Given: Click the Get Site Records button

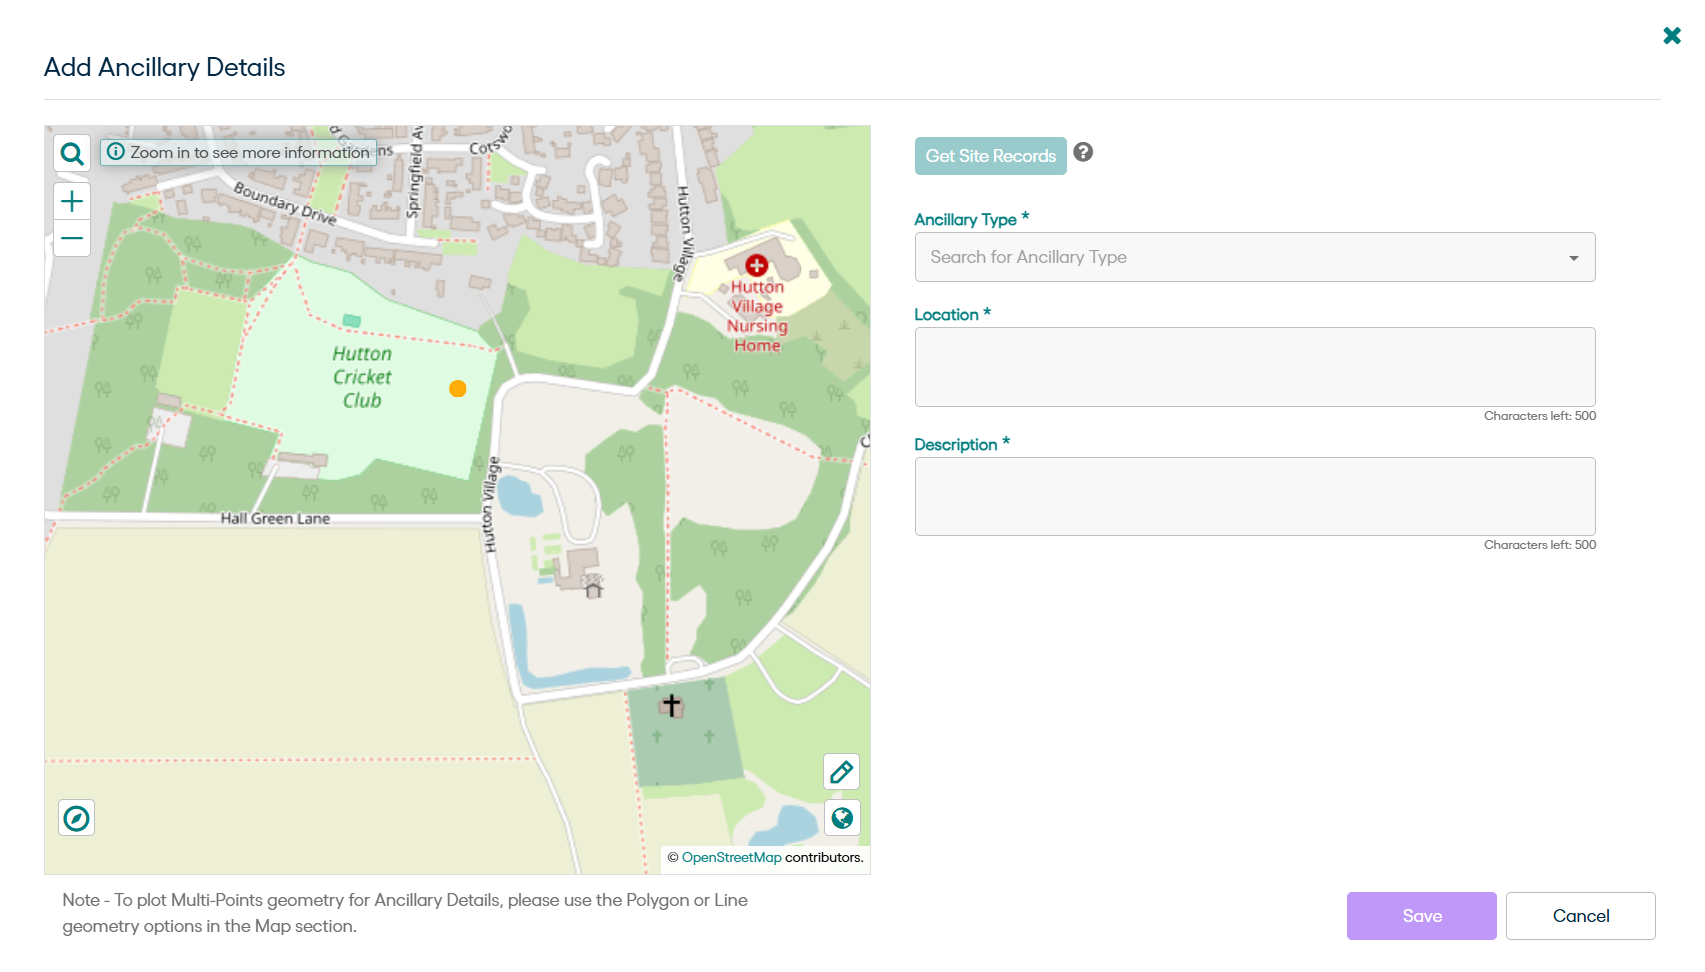Looking at the screenshot, I should 990,156.
